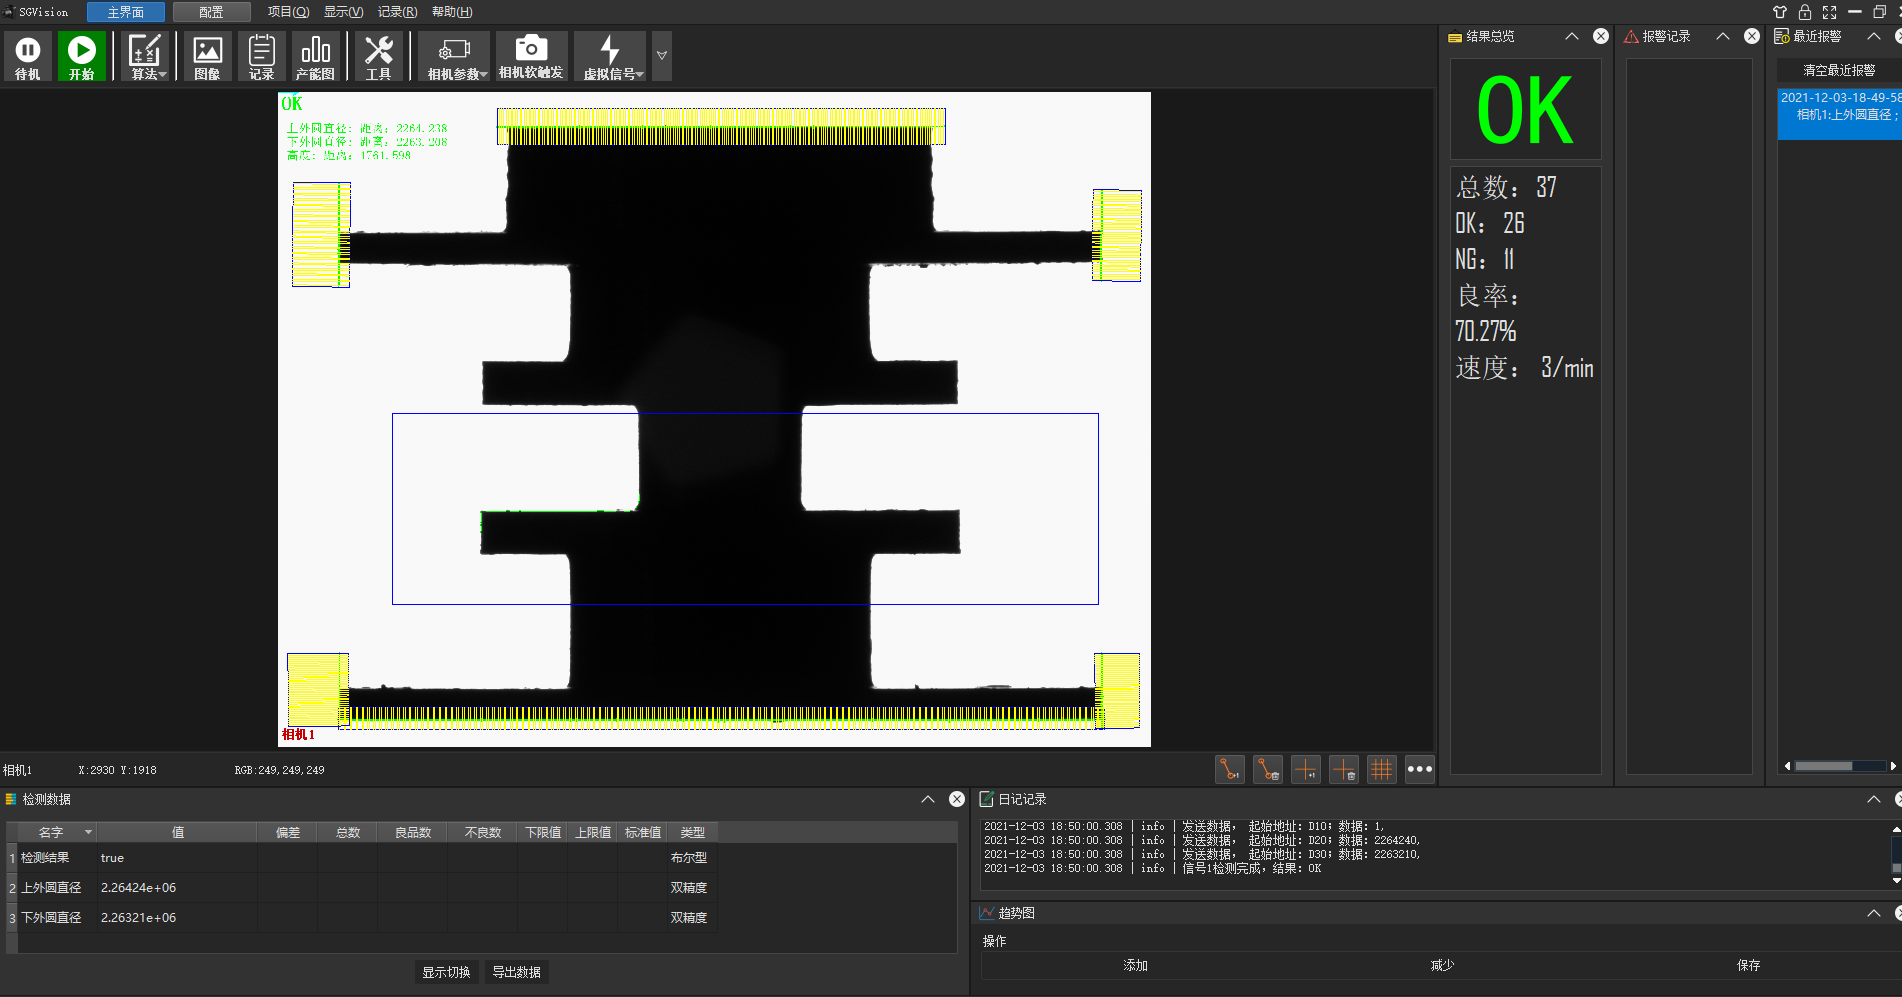
Task: Open the 显示(V) menu
Action: [x=343, y=12]
